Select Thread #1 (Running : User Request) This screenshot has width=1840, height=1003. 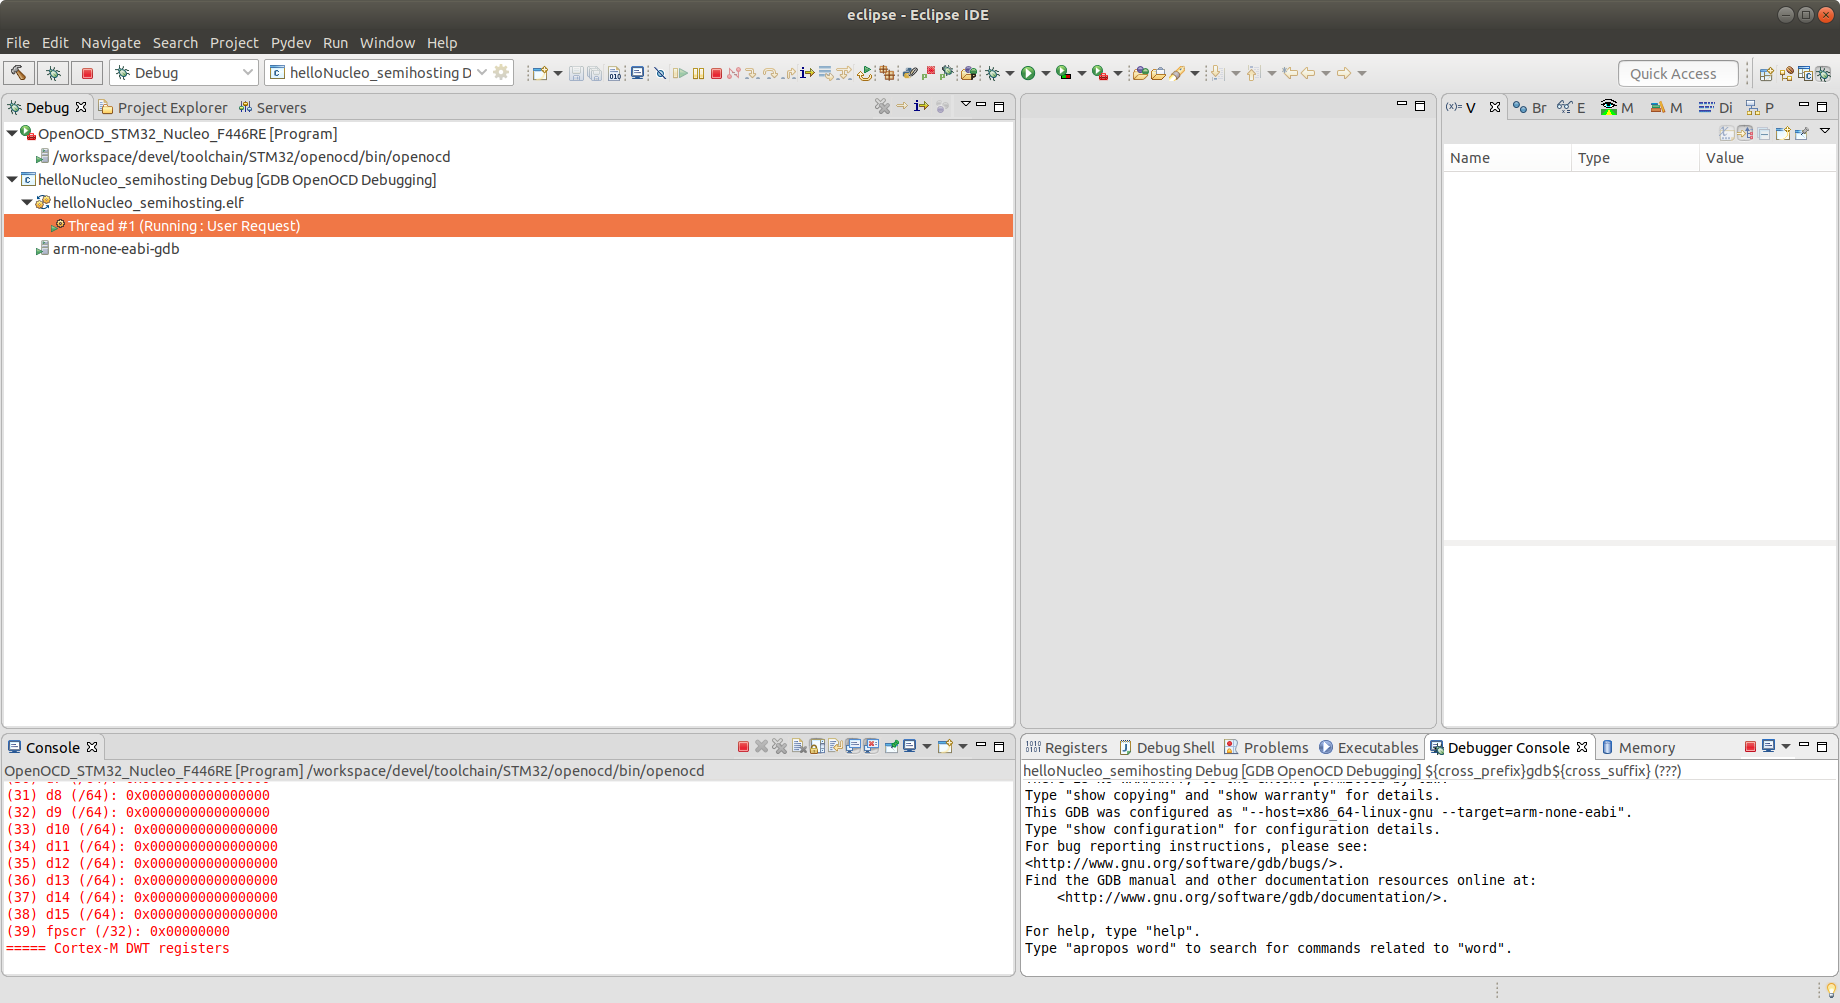click(x=508, y=226)
